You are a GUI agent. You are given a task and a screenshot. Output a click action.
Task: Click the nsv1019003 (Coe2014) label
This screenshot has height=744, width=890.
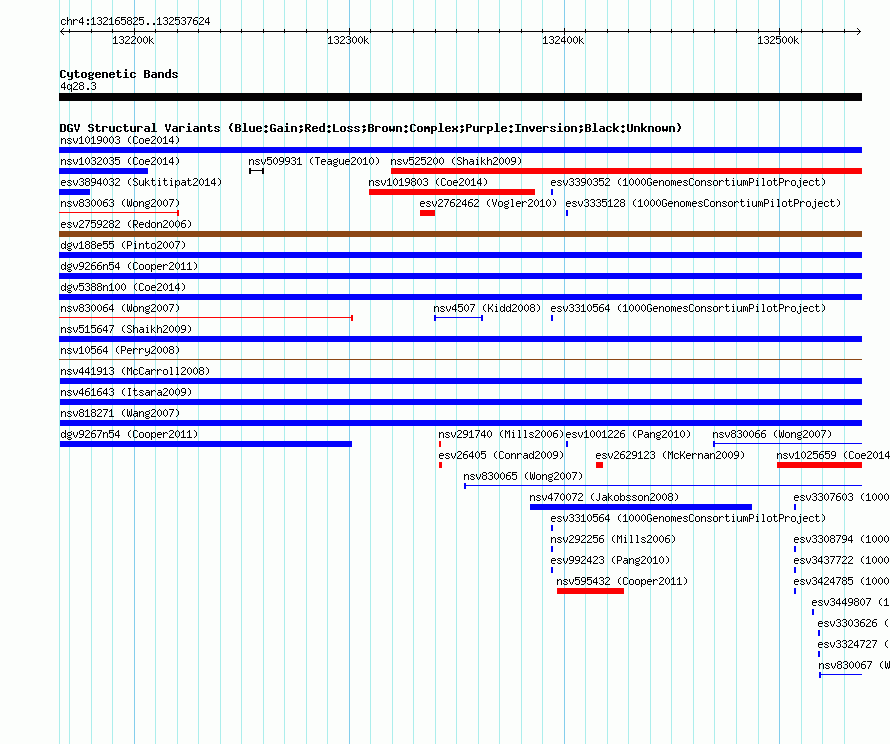[120, 140]
